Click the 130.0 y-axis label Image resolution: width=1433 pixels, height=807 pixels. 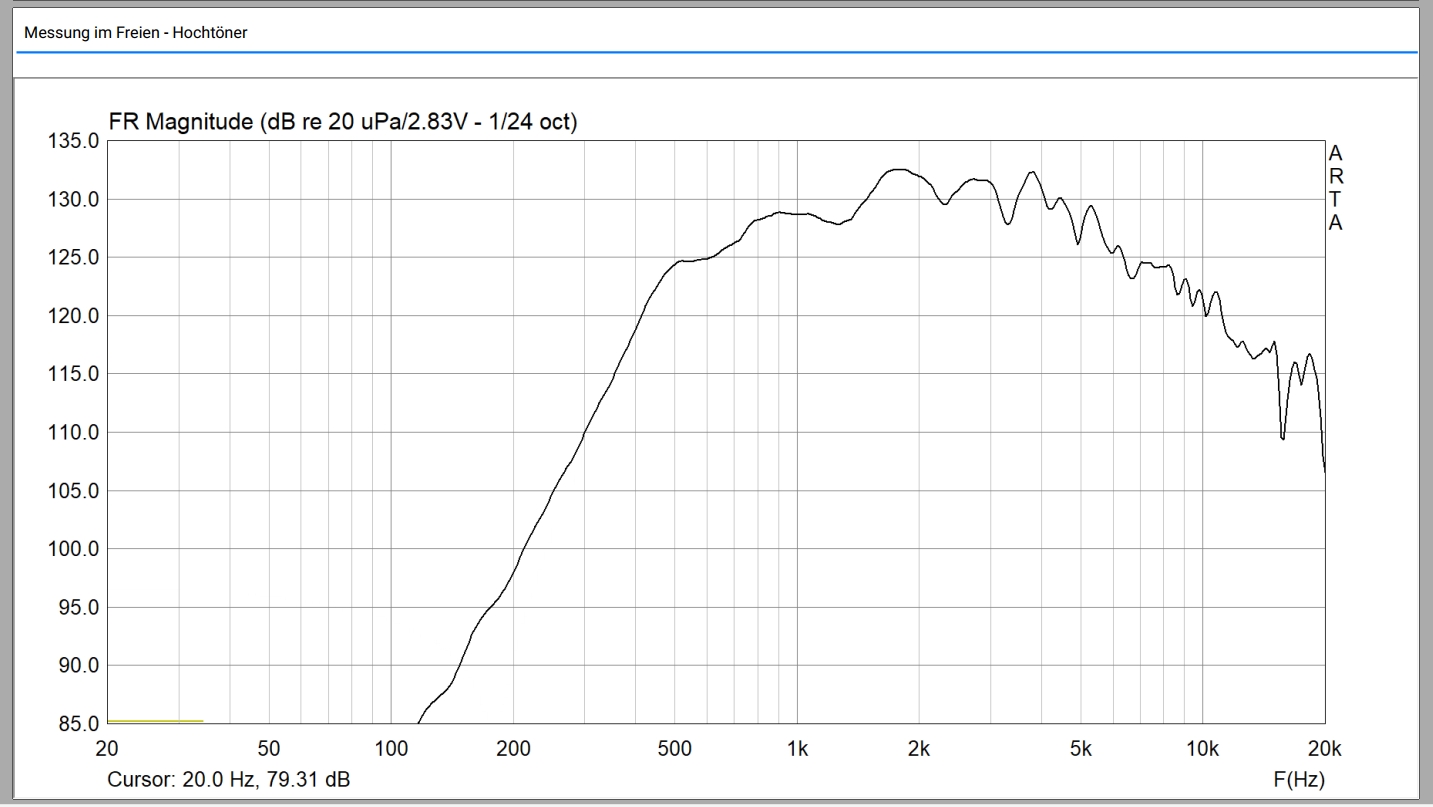point(75,200)
